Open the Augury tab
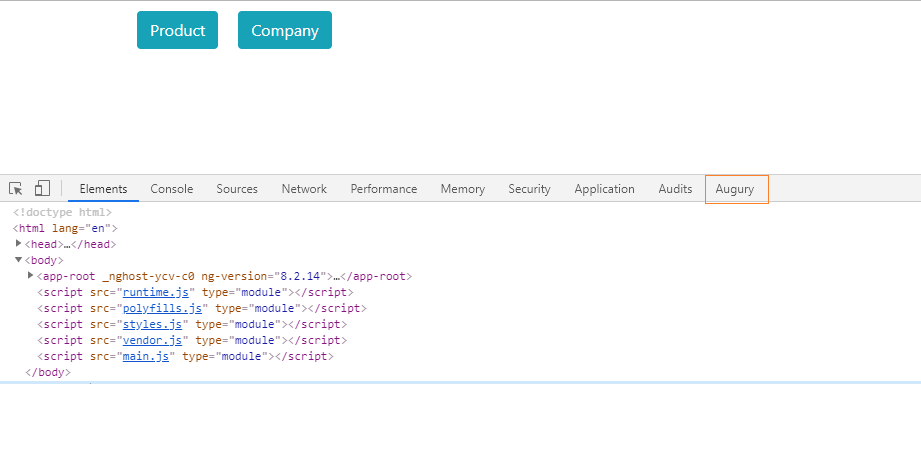Image resolution: width=921 pixels, height=460 pixels. 735,189
